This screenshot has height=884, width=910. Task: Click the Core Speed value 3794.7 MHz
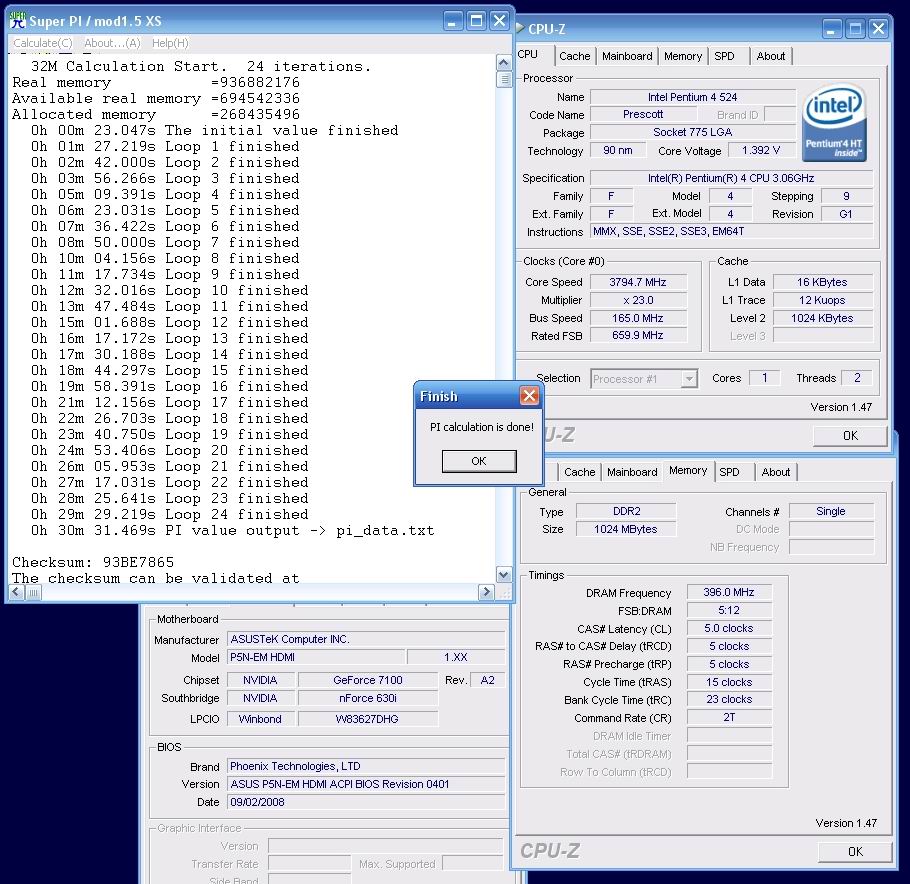[638, 282]
